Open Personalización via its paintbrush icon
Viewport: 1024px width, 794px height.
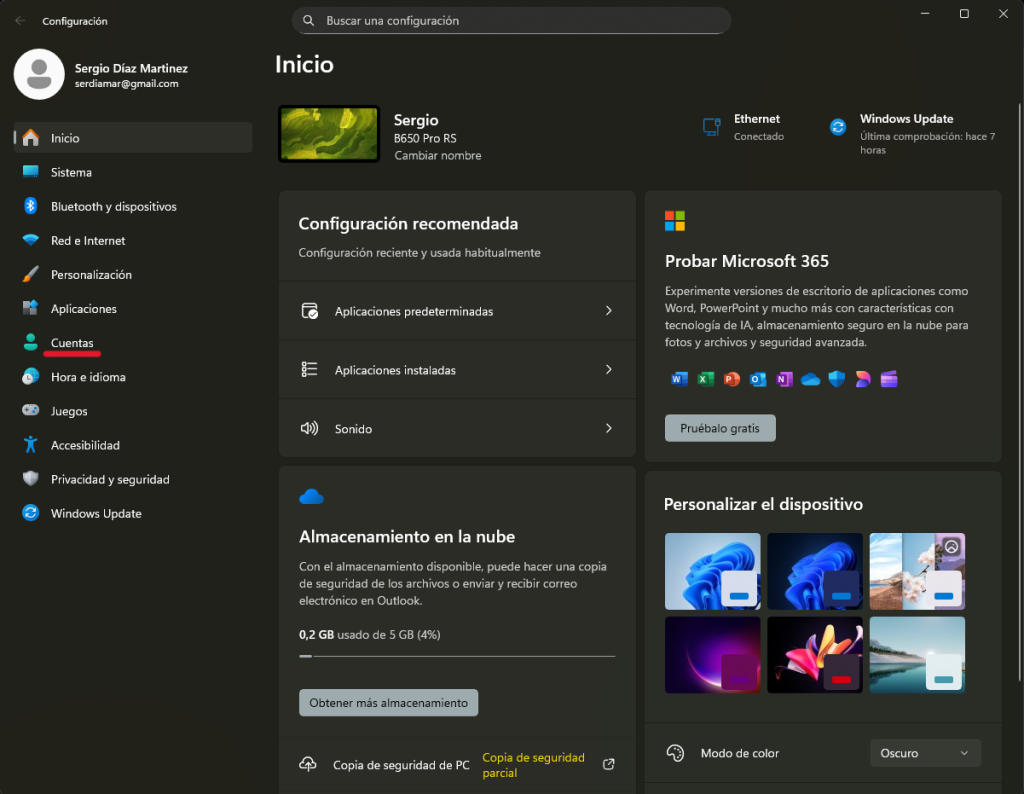tap(30, 275)
